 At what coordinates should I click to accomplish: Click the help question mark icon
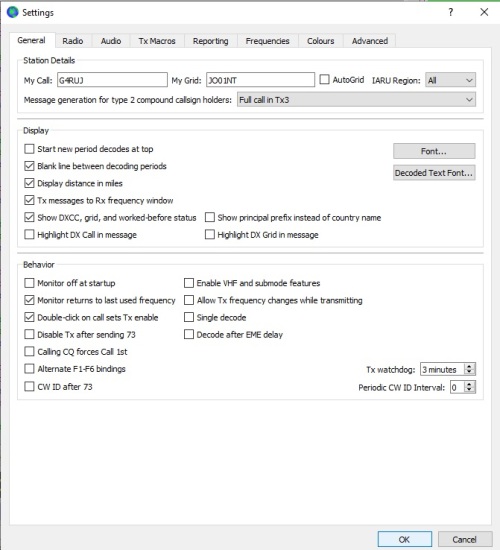point(451,12)
